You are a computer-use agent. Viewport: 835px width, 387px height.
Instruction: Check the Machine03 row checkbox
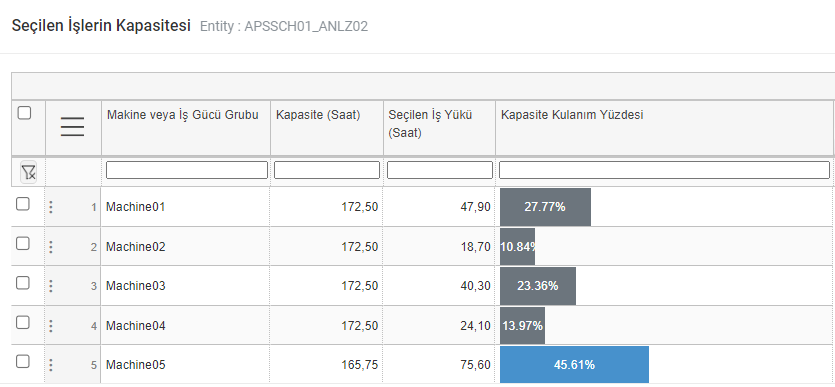click(x=23, y=283)
